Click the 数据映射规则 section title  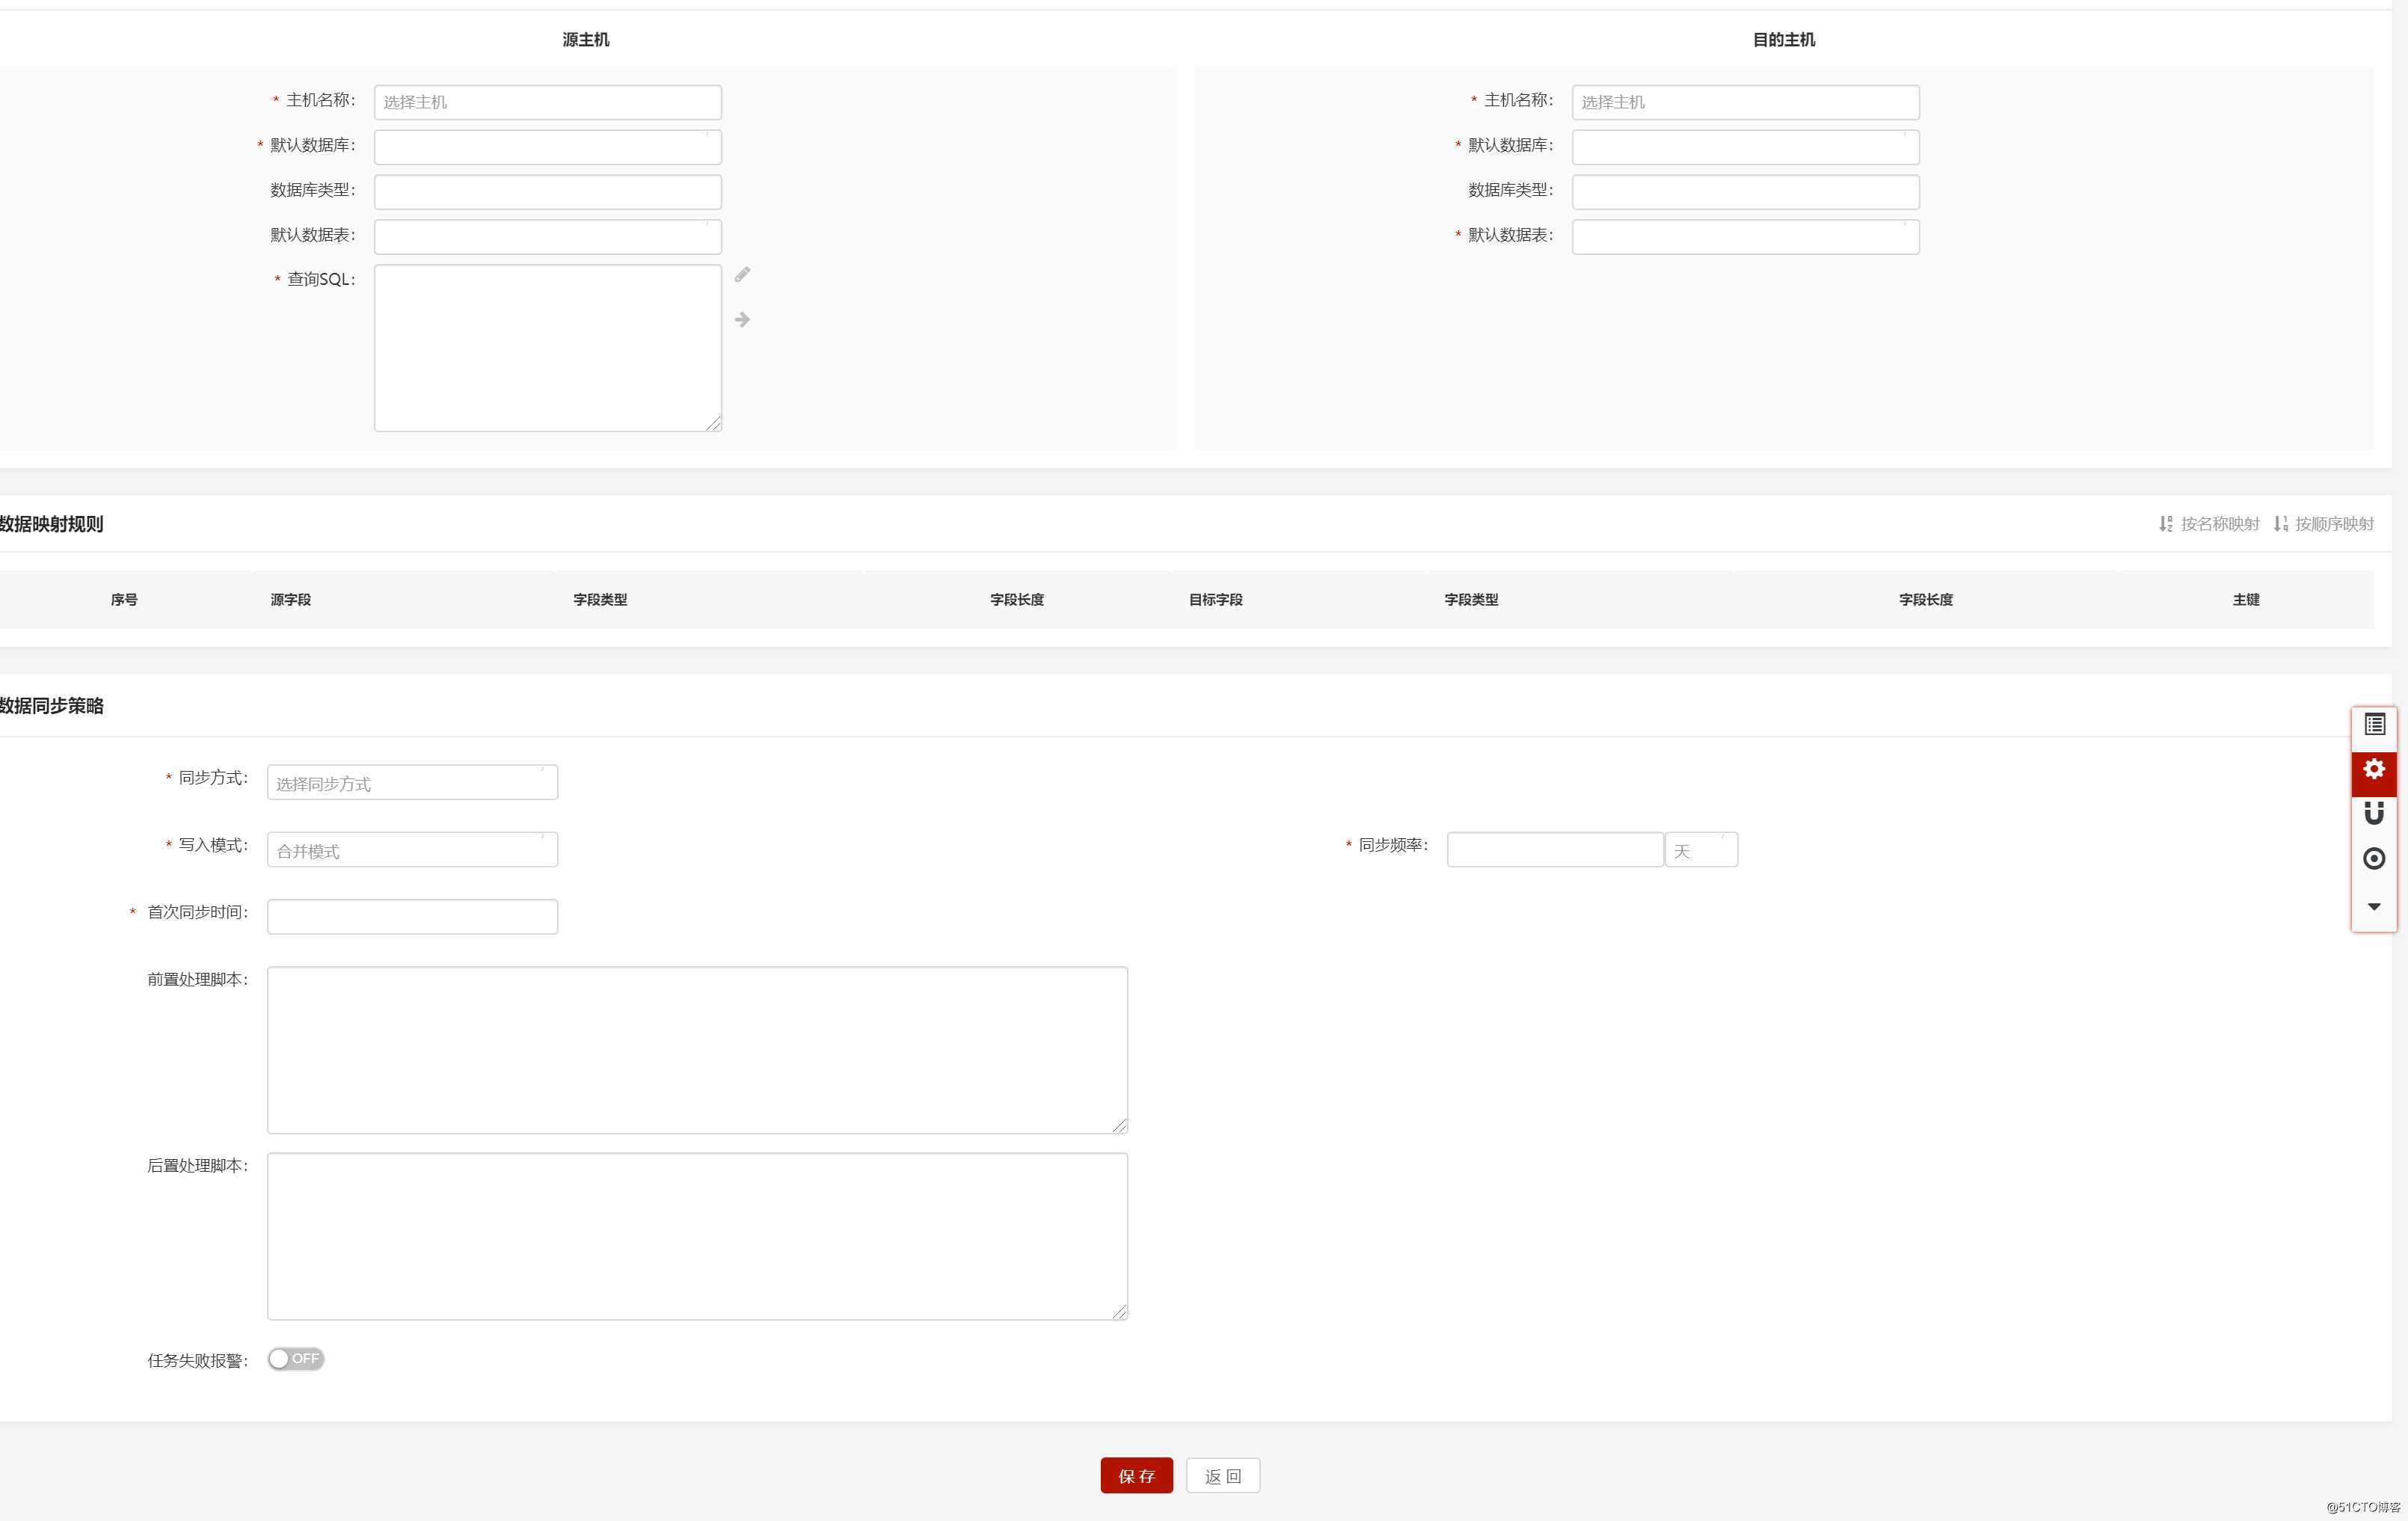tap(52, 524)
